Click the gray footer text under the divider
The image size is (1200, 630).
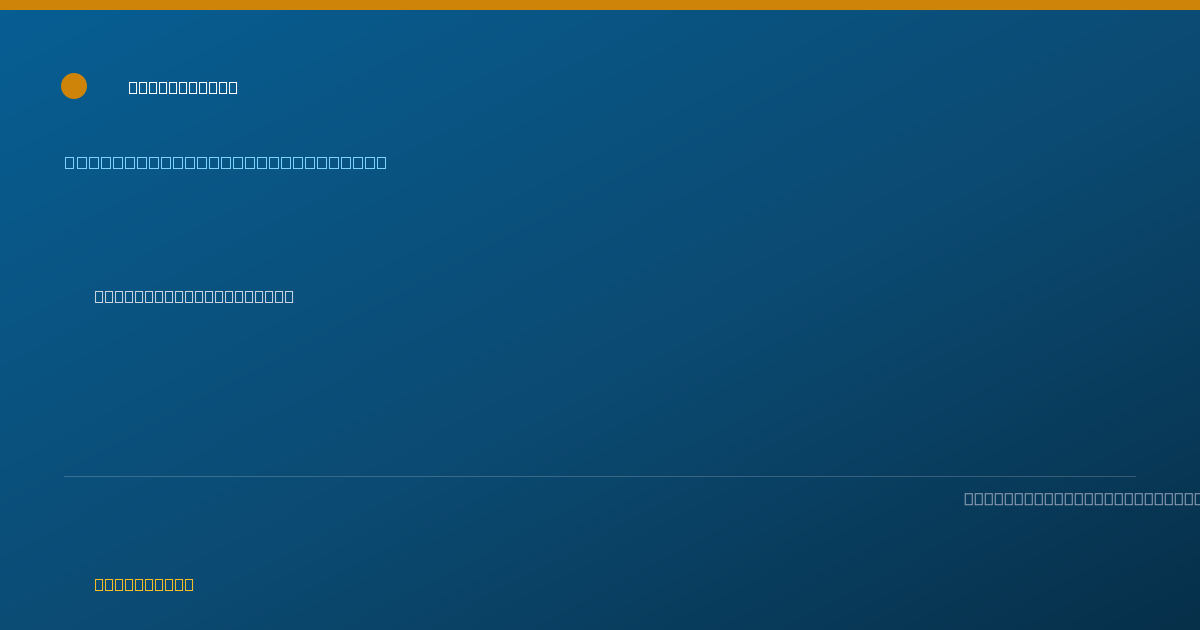click(x=1082, y=498)
